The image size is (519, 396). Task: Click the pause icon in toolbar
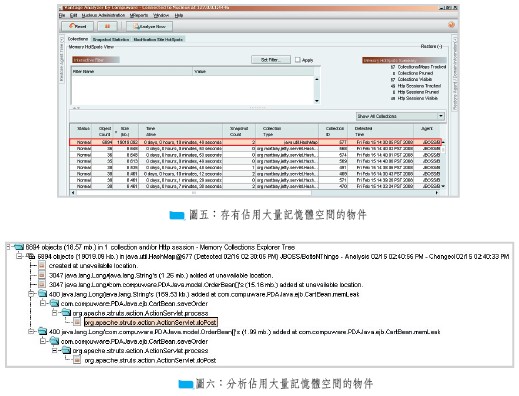(107, 26)
